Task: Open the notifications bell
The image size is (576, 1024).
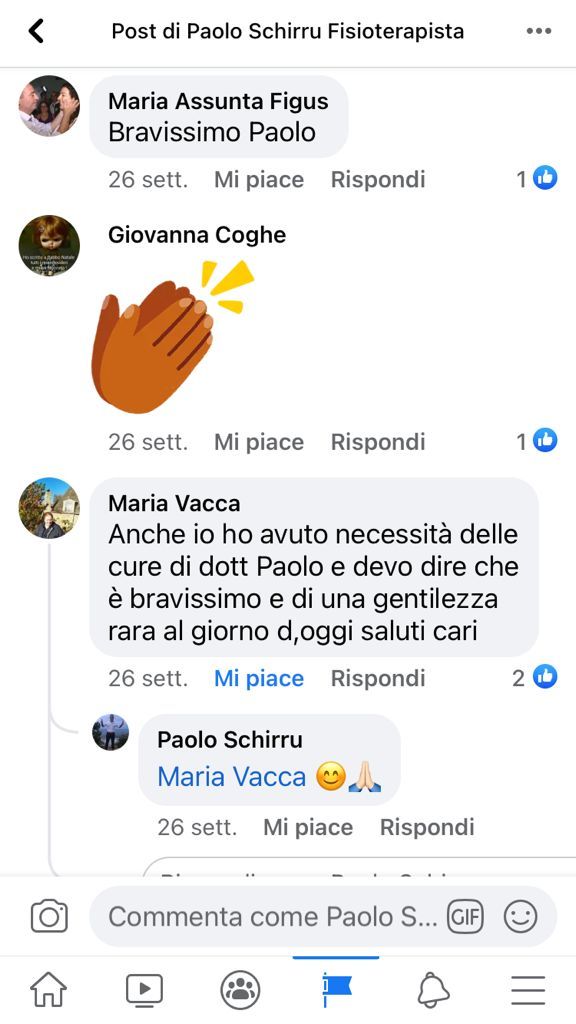Action: point(433,990)
